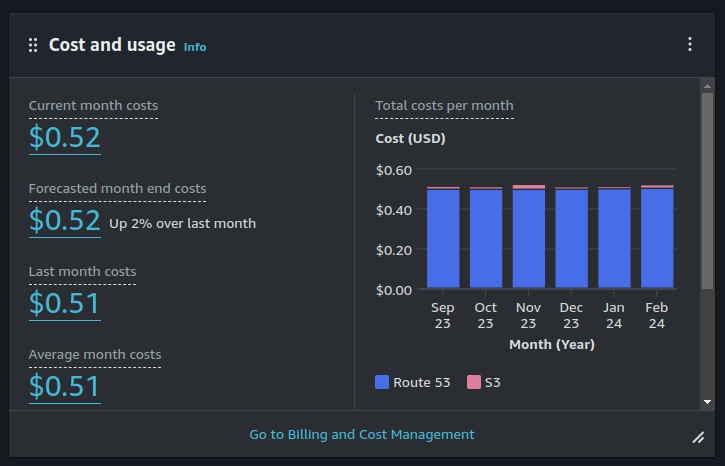This screenshot has height=466, width=725.
Task: Open the forecasted month end costs amount
Action: (65, 221)
